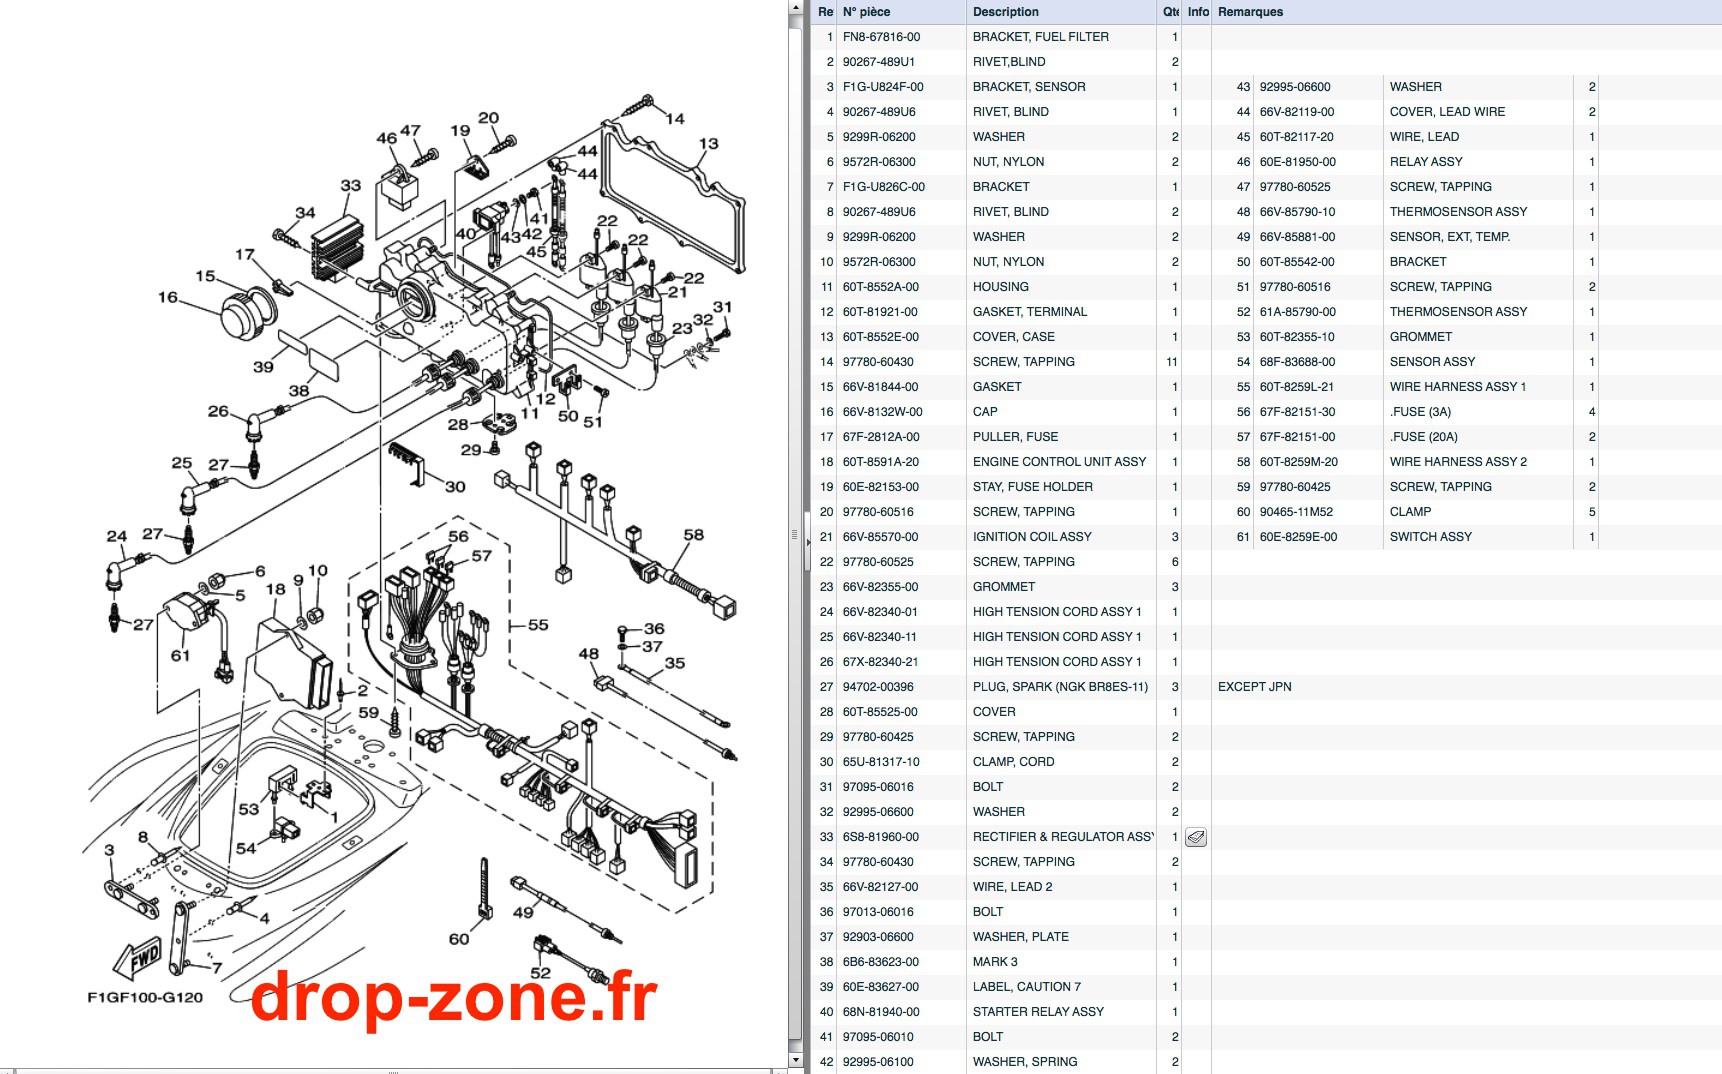
Task: Select part number FN8-67816-00
Action: (x=881, y=37)
